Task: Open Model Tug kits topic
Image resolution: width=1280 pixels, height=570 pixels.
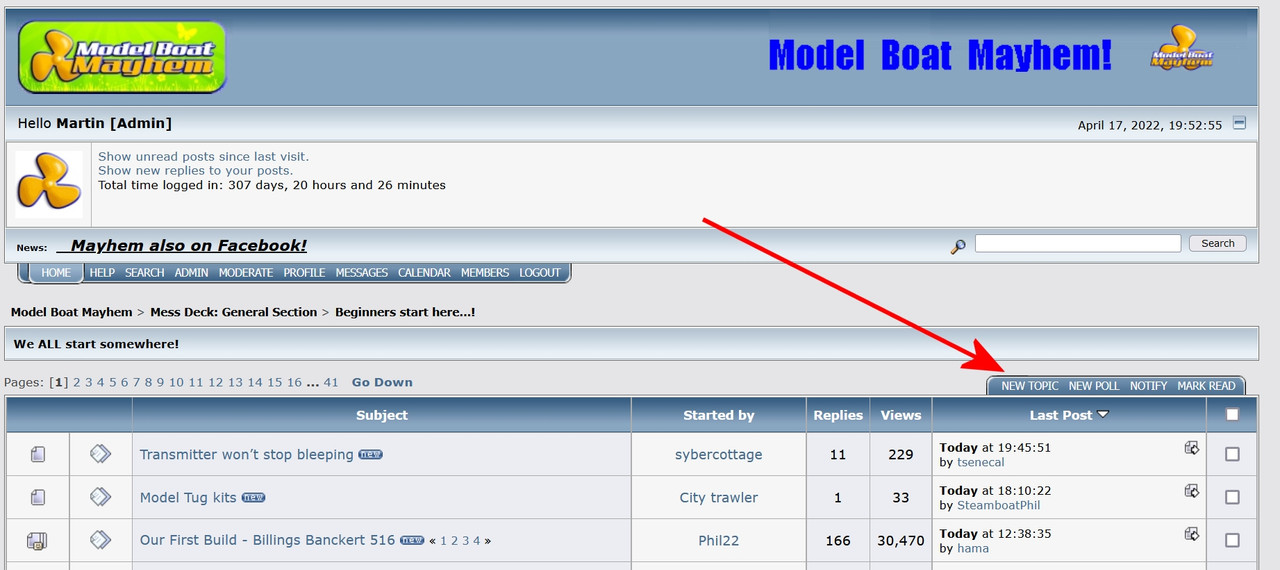Action: 188,497
